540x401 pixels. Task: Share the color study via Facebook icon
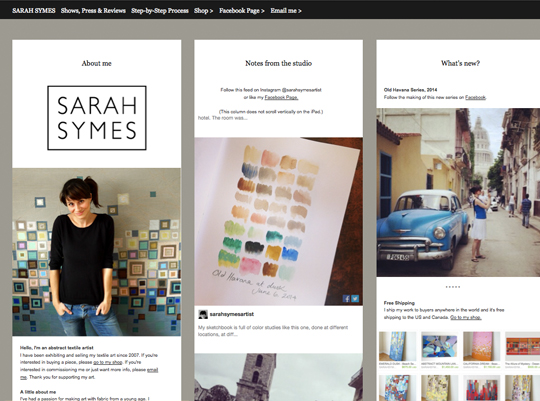pyautogui.click(x=346, y=299)
